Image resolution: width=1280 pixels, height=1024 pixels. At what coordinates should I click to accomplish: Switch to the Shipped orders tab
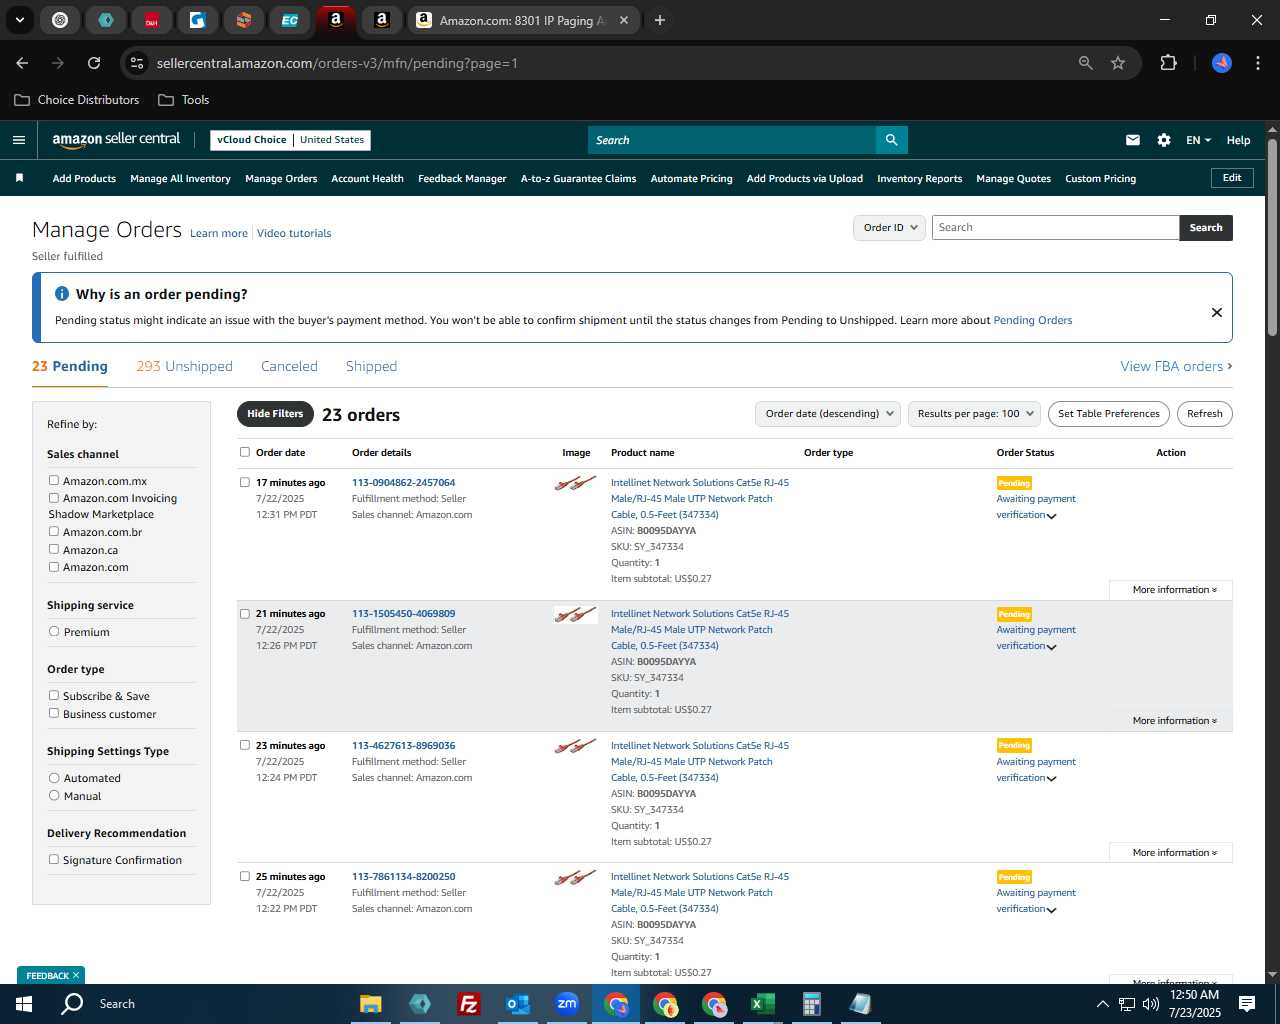pyautogui.click(x=371, y=366)
